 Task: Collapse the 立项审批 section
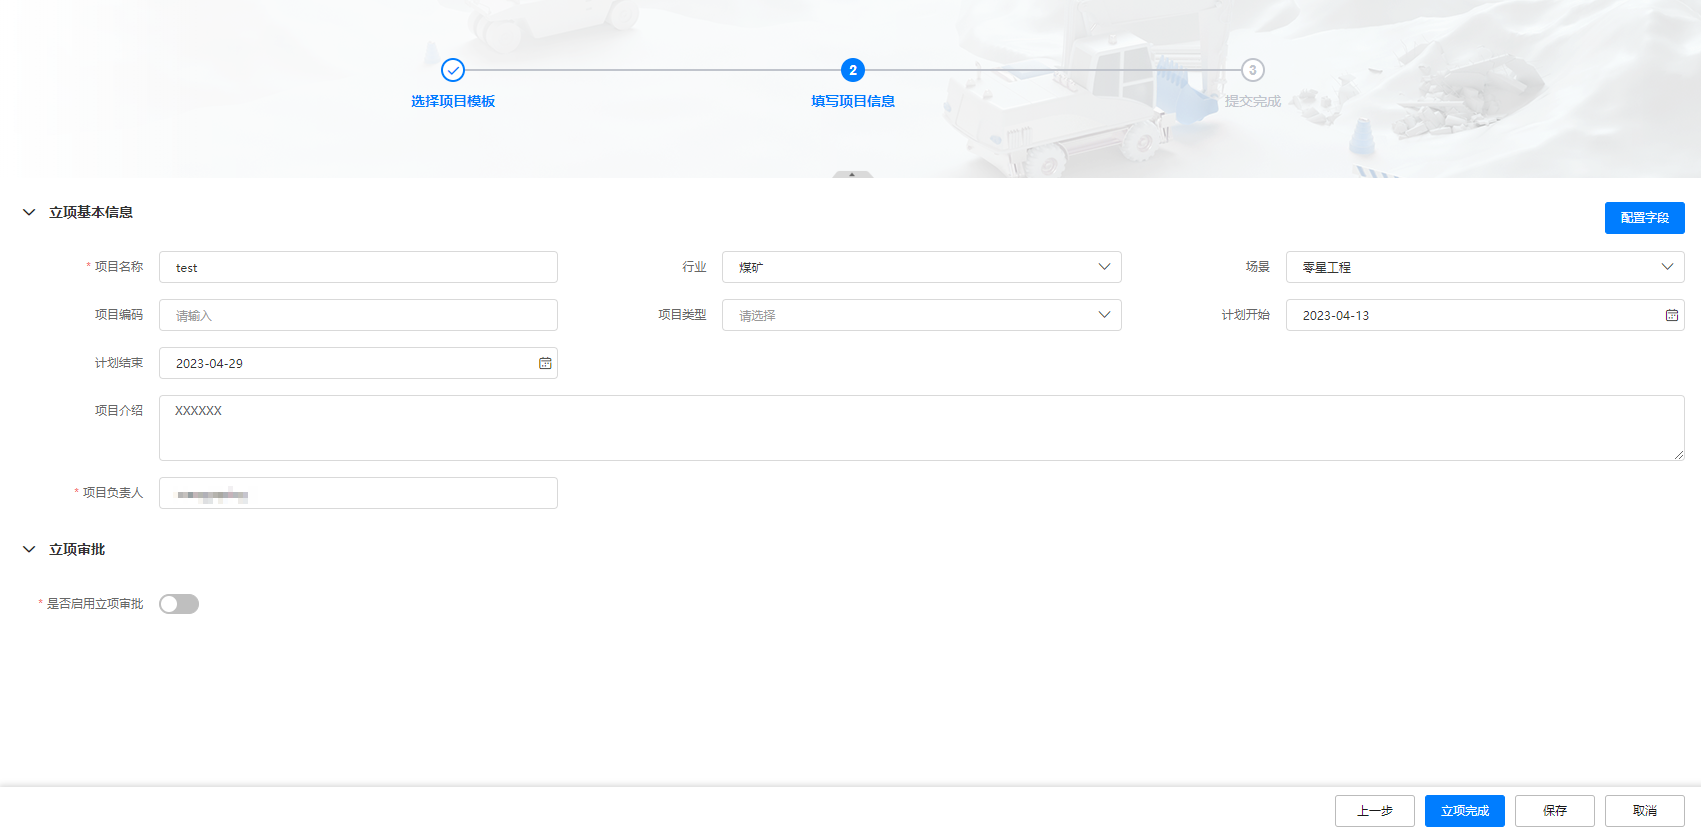tap(29, 549)
